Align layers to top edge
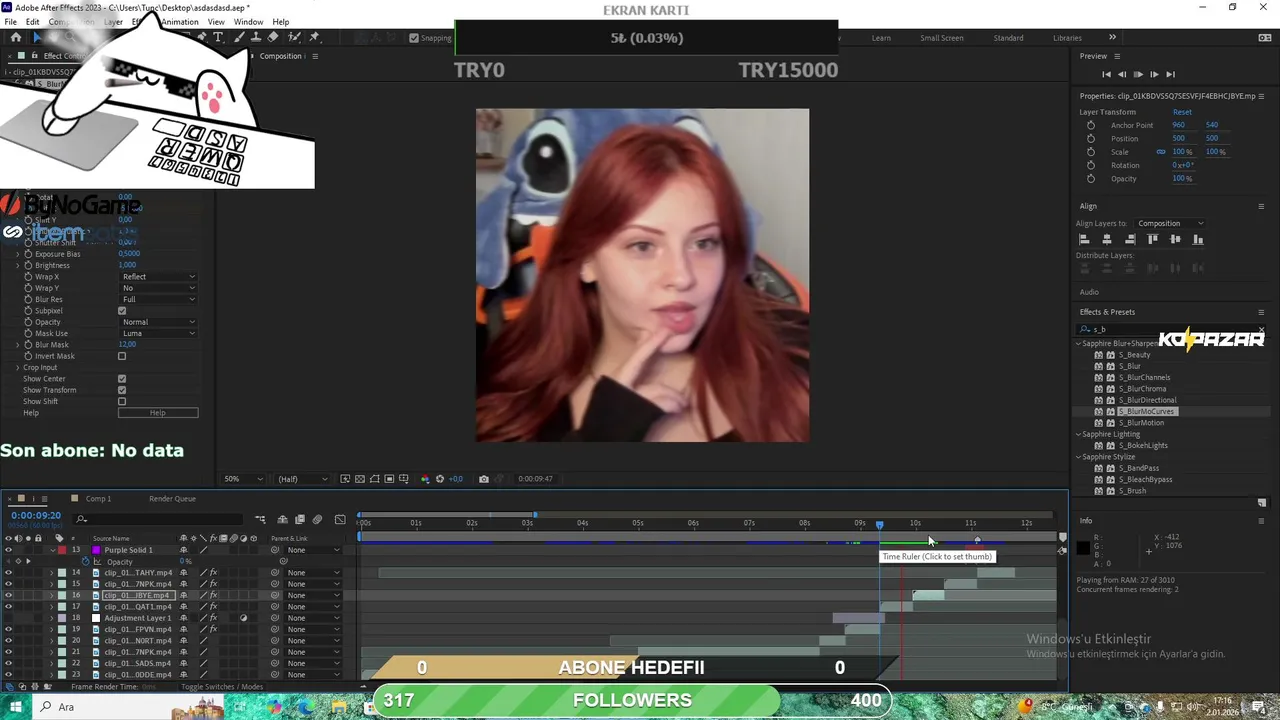Screen dimensions: 1280x720 click(1153, 240)
